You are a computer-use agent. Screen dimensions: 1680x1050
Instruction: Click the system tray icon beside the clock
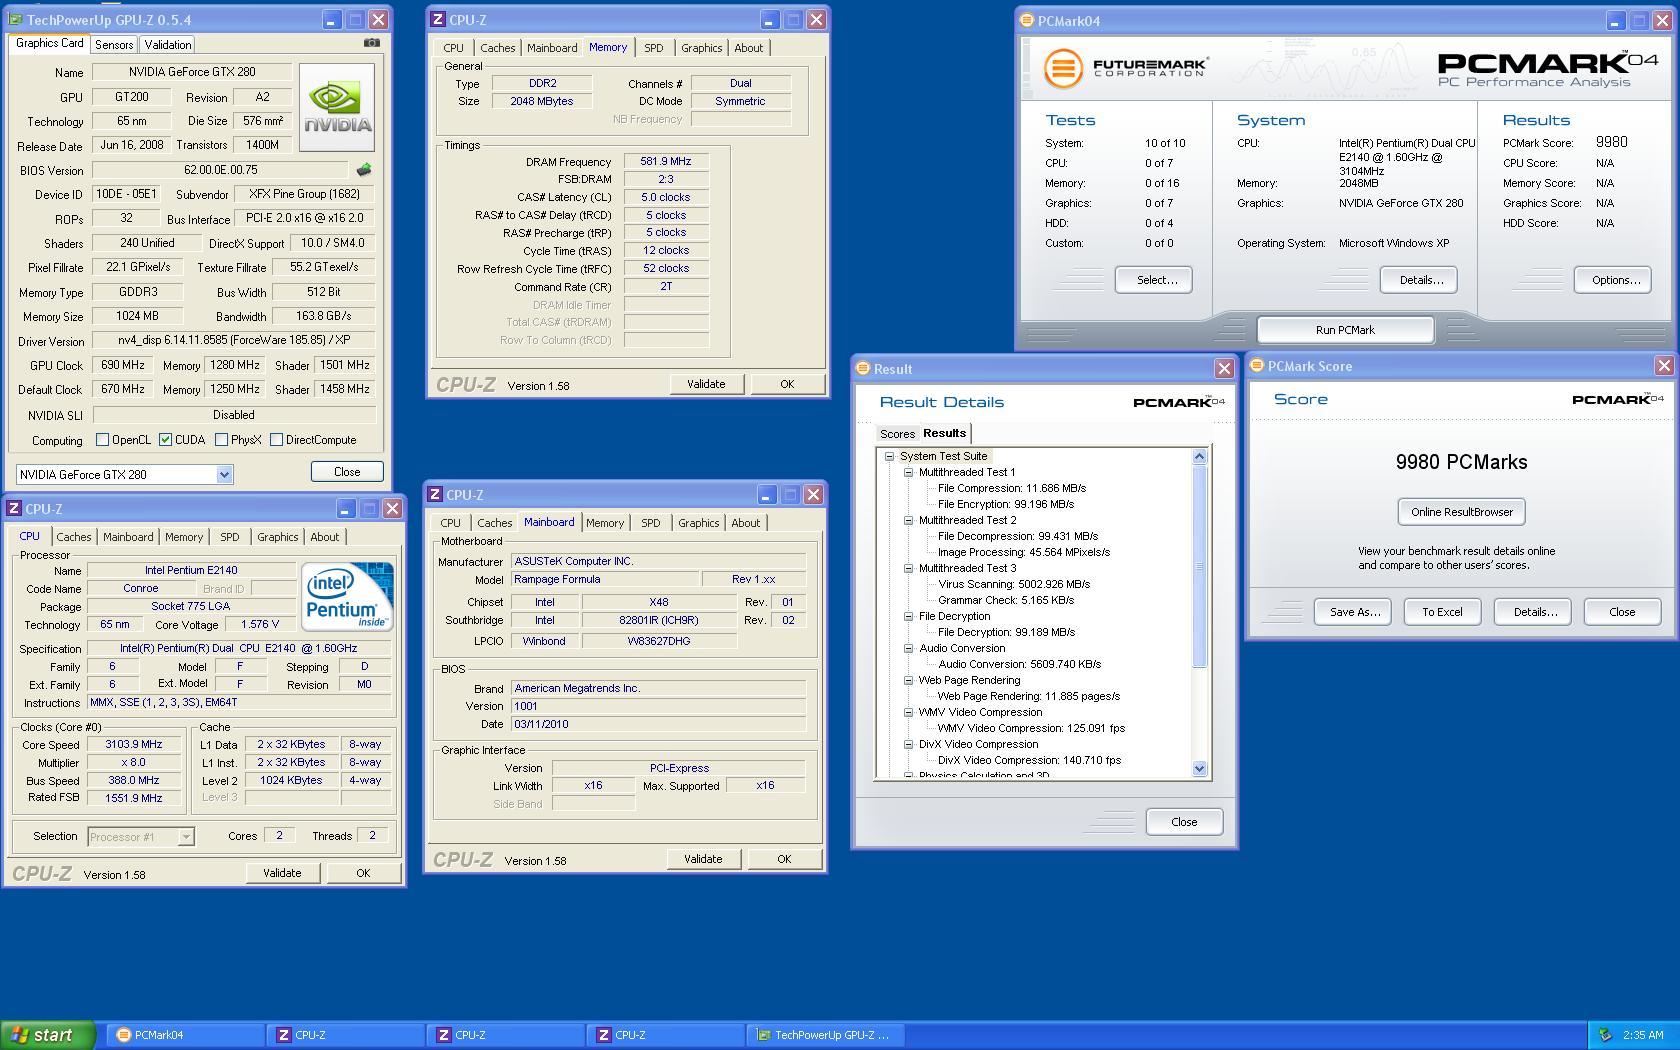[1605, 1035]
